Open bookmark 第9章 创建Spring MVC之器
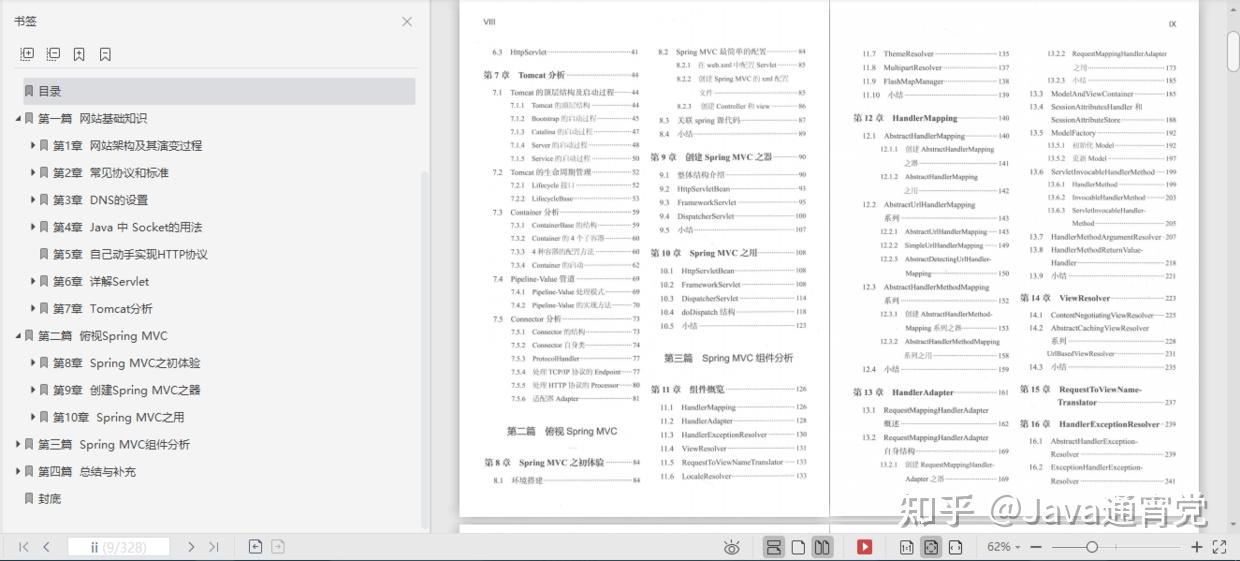Viewport: 1240px width, 561px height. [127, 390]
